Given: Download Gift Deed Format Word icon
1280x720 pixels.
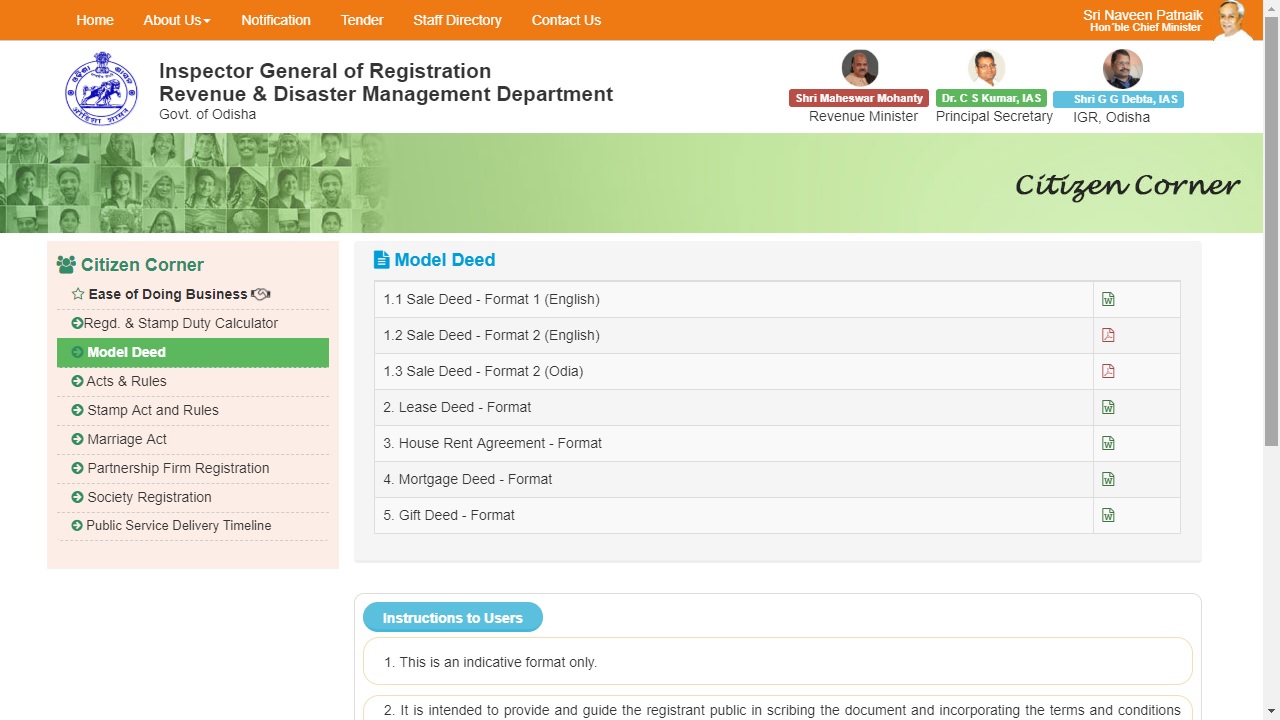Looking at the screenshot, I should point(1108,515).
